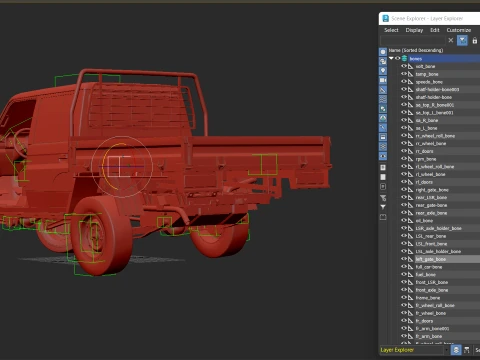This screenshot has height=360, width=480.
Task: Click the Scene Explorer app icon in the title bar
Action: coord(385,18)
